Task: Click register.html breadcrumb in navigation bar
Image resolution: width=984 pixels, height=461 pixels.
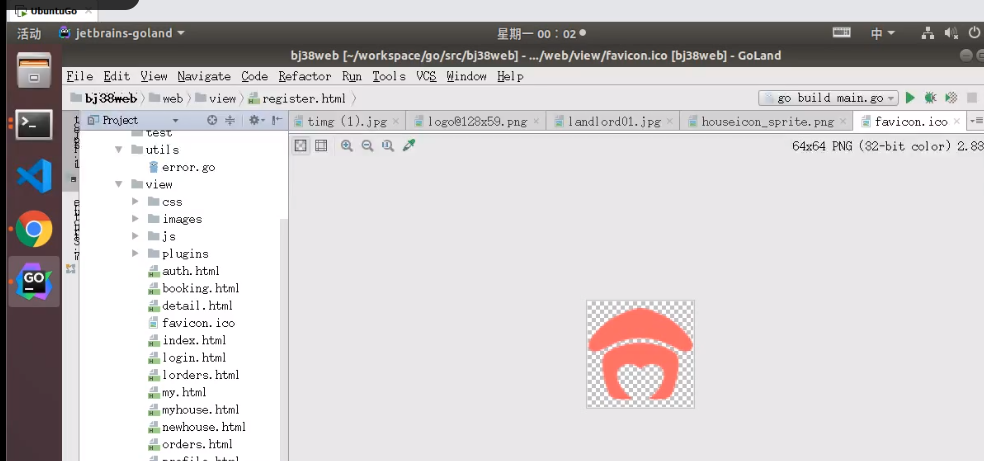Action: (x=296, y=98)
